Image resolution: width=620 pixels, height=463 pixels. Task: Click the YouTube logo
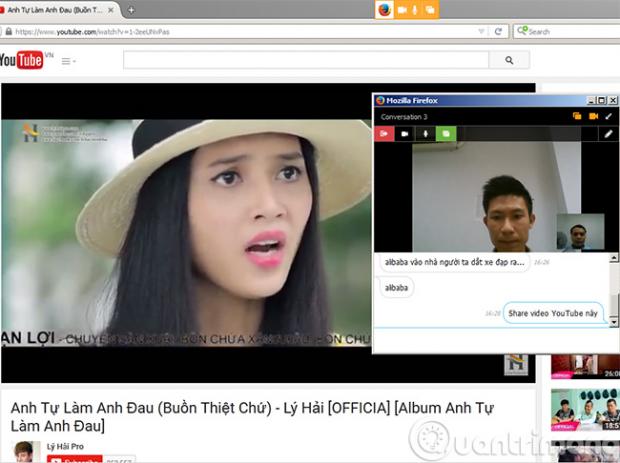(x=22, y=60)
